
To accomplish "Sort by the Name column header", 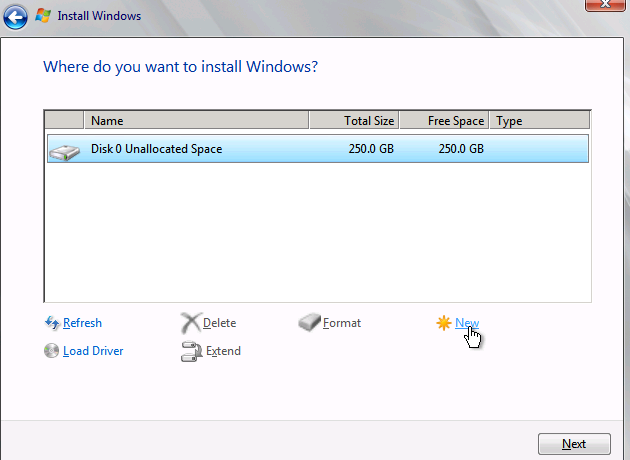I will 196,121.
